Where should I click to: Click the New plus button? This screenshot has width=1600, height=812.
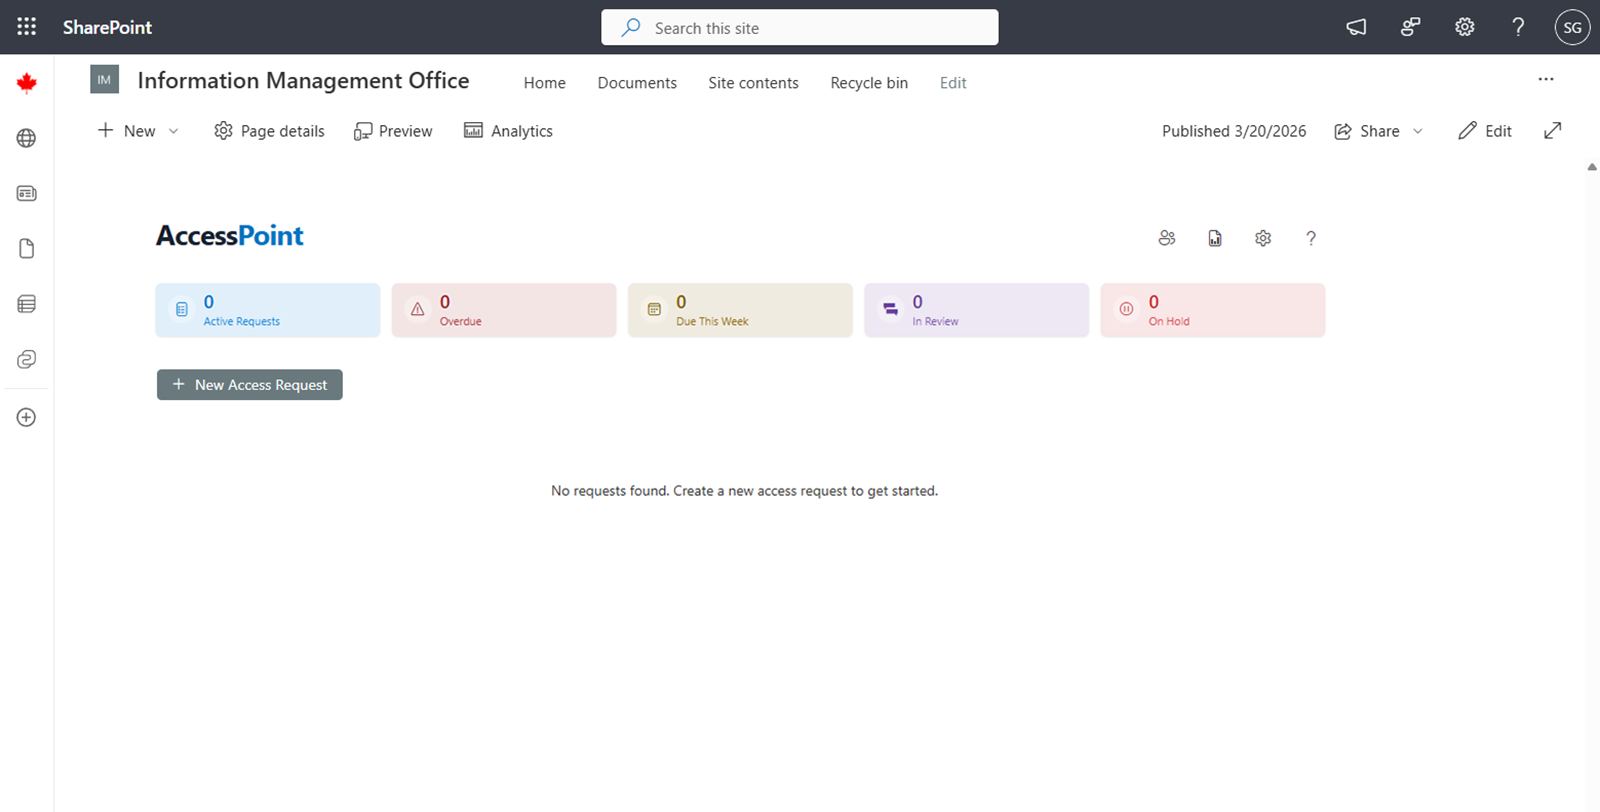click(126, 131)
